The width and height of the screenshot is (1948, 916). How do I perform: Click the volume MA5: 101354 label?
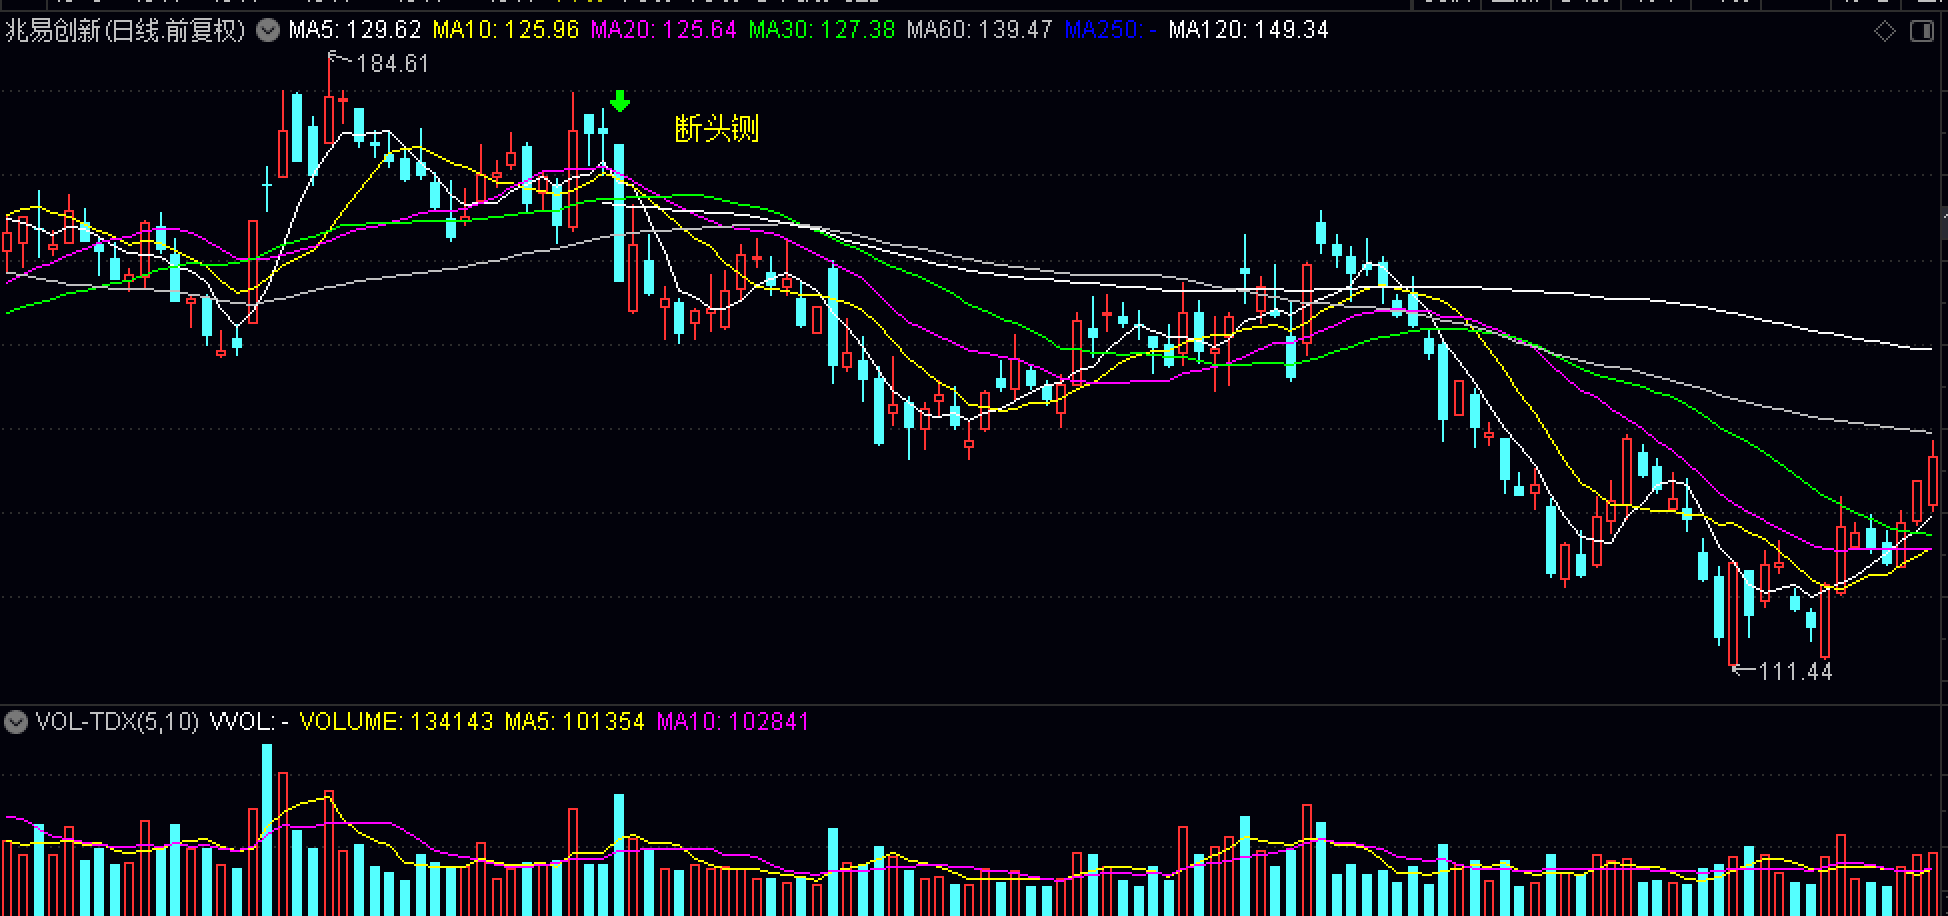point(575,721)
